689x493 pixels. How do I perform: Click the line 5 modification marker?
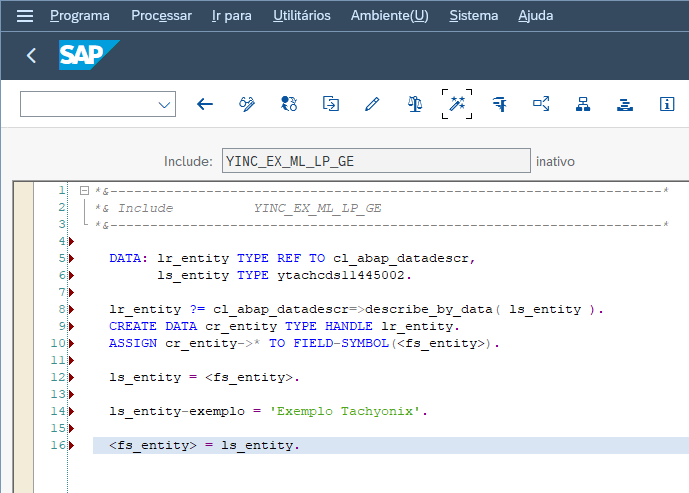click(x=72, y=258)
